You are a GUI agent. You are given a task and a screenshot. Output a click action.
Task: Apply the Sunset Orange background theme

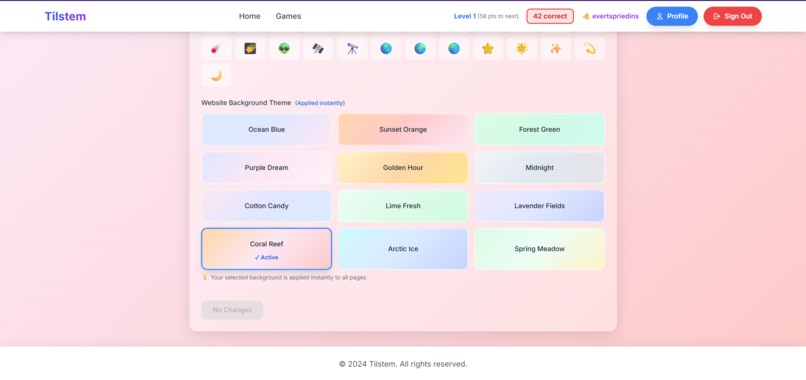click(403, 130)
